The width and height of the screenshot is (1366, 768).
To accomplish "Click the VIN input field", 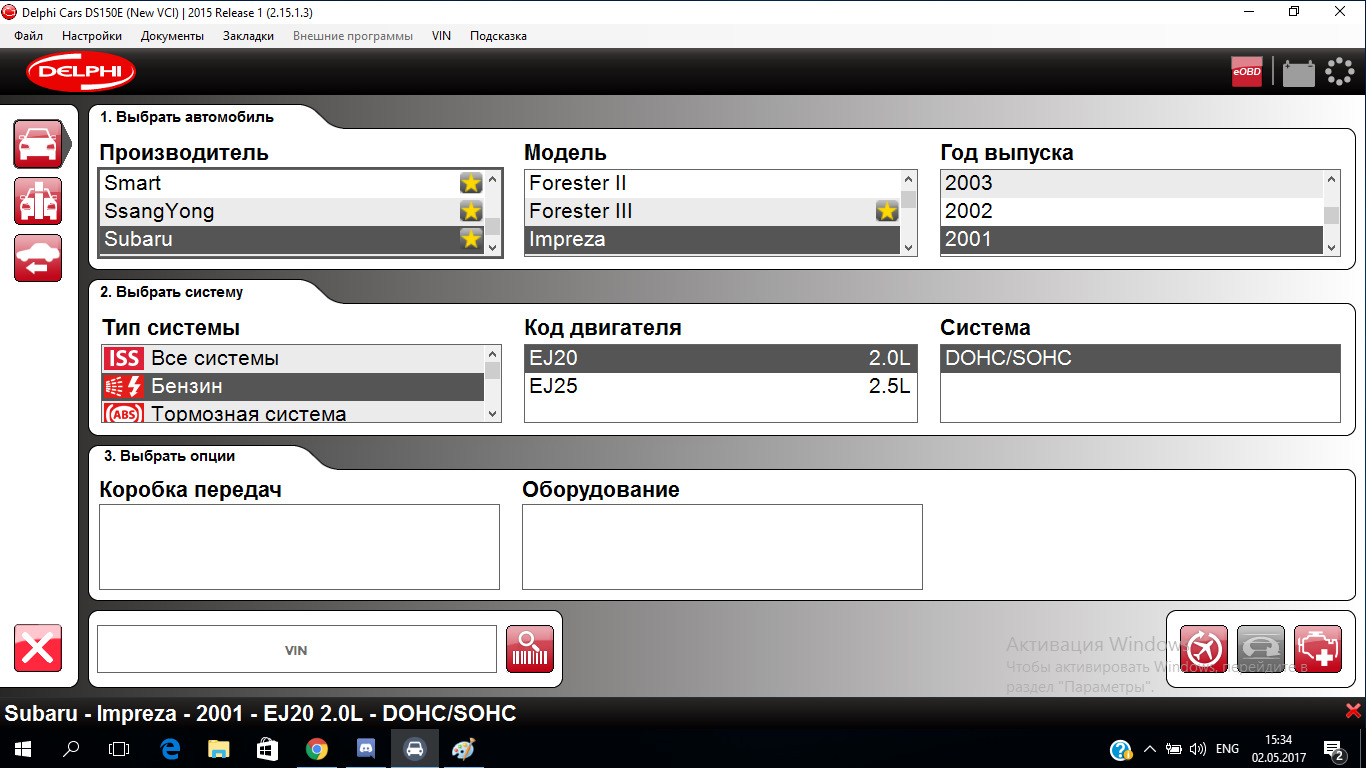I will (296, 649).
